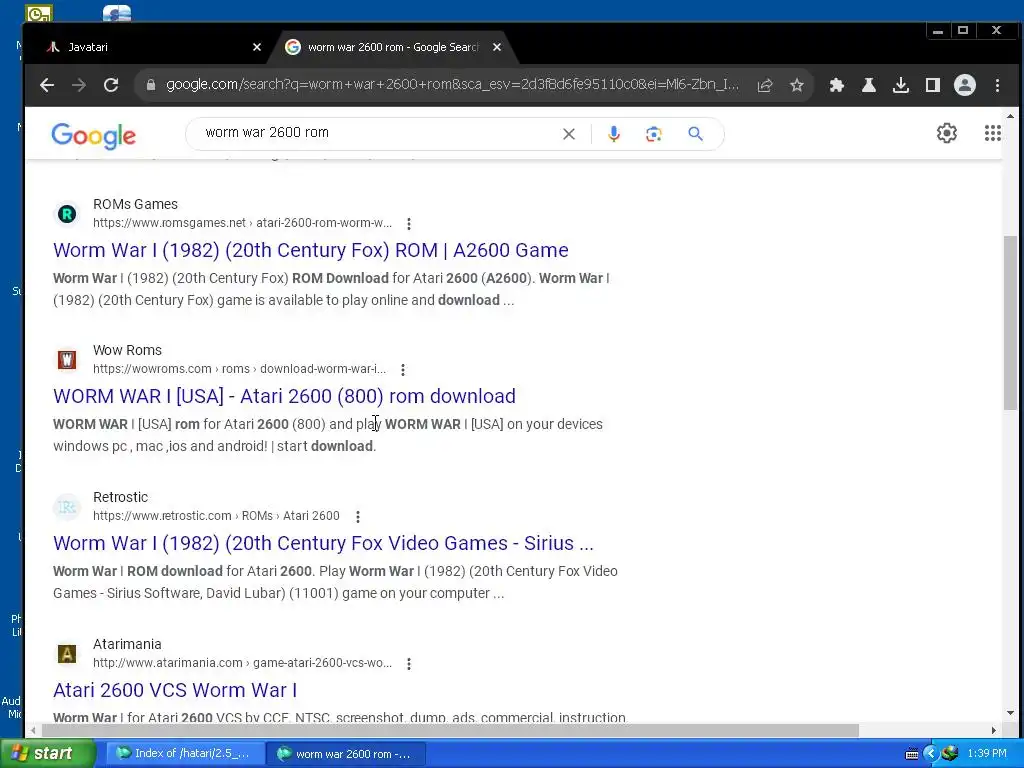Viewport: 1024px width, 768px height.
Task: Click the Wow Roms site favicon
Action: [x=67, y=360]
